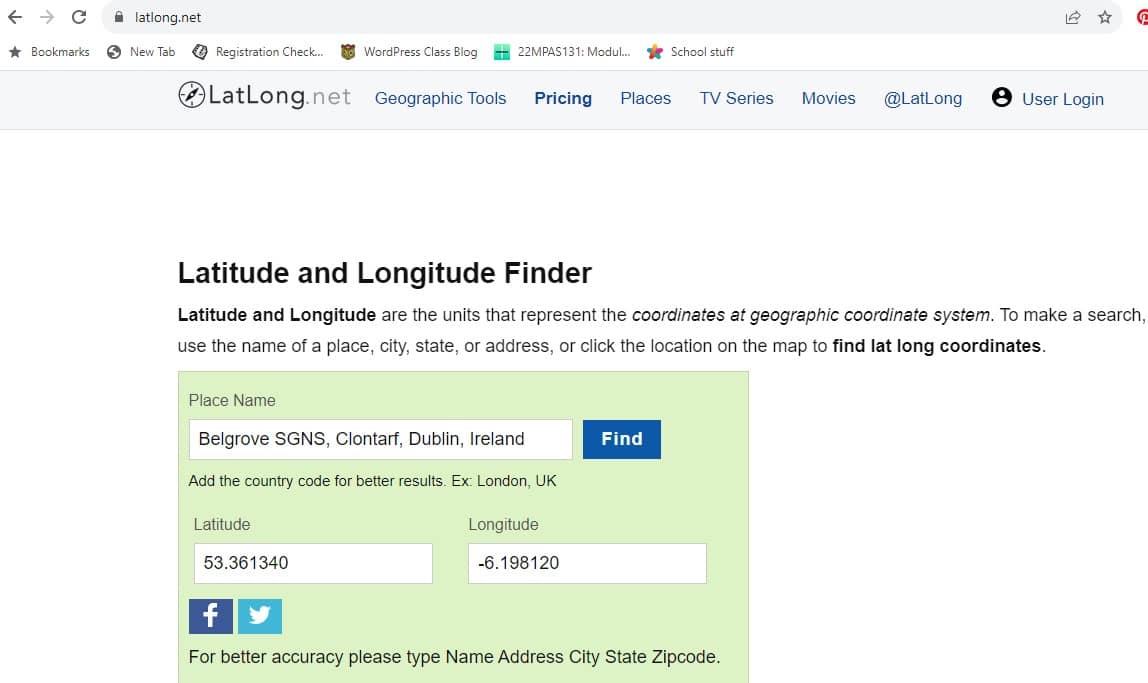View site info lock icon
Image resolution: width=1148 pixels, height=683 pixels.
click(x=119, y=17)
